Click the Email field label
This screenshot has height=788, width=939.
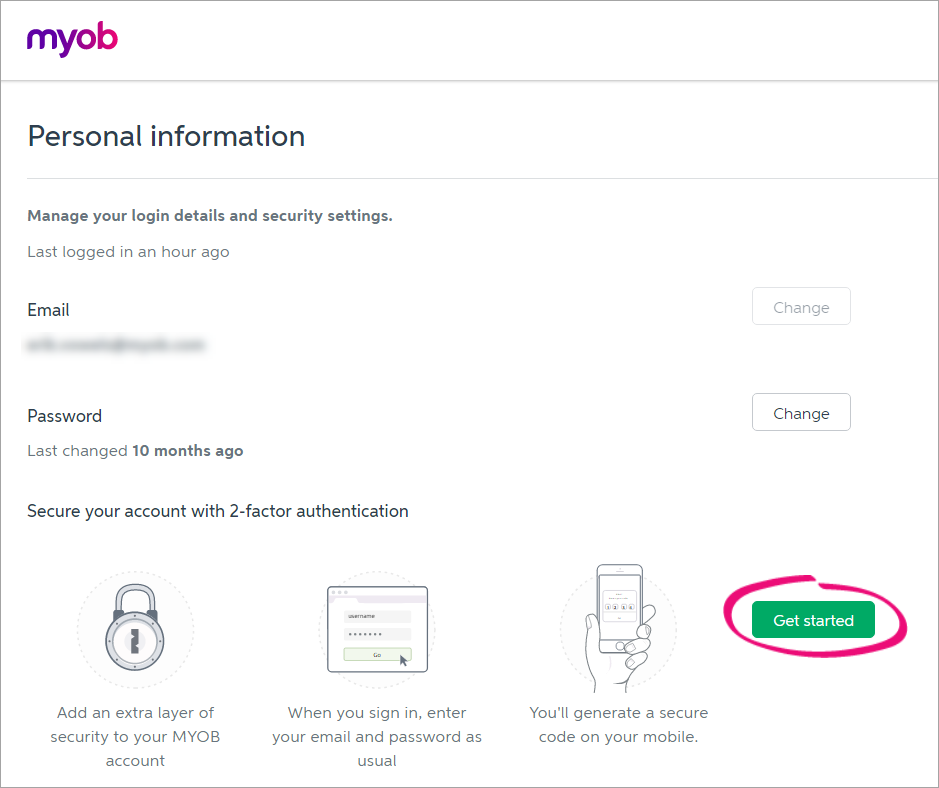click(x=48, y=310)
